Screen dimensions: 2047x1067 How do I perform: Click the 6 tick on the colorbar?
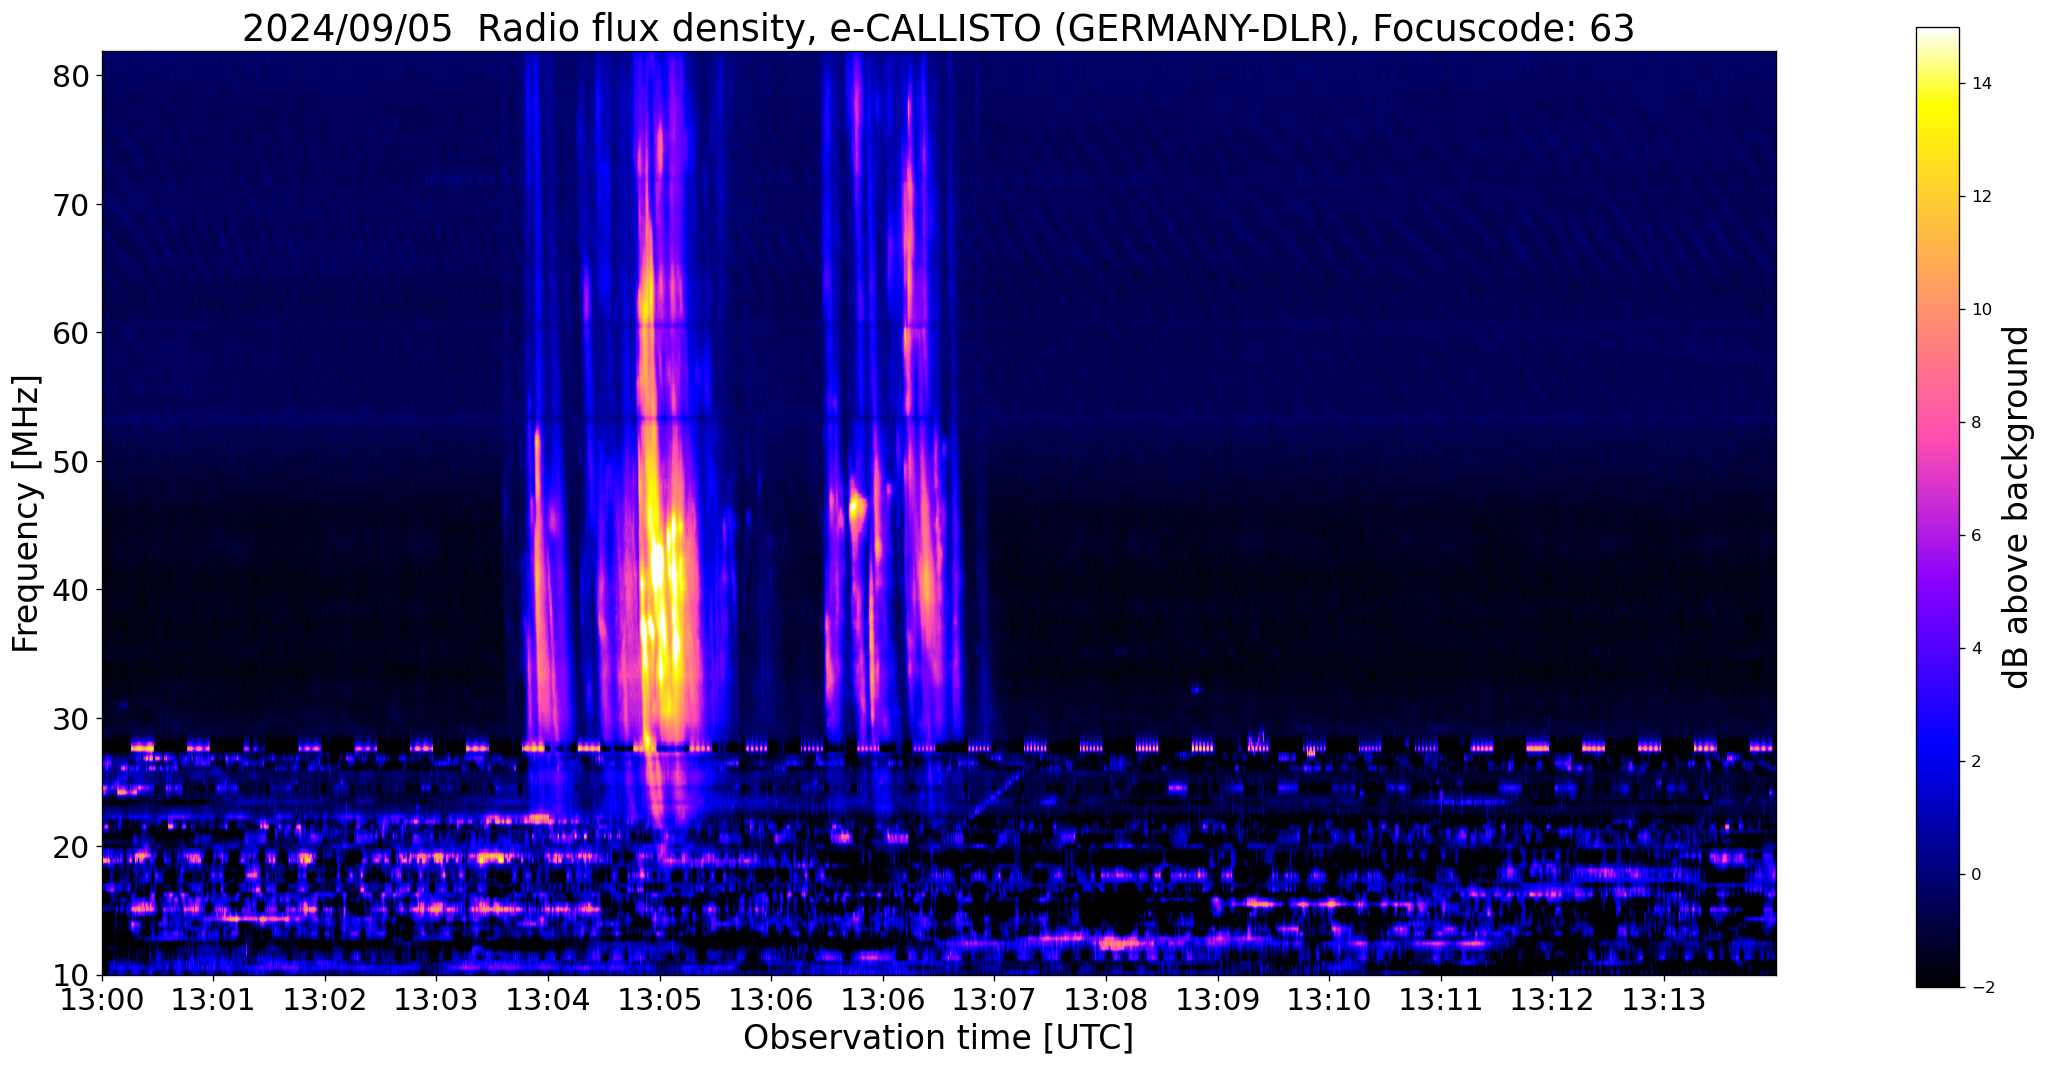[1975, 535]
